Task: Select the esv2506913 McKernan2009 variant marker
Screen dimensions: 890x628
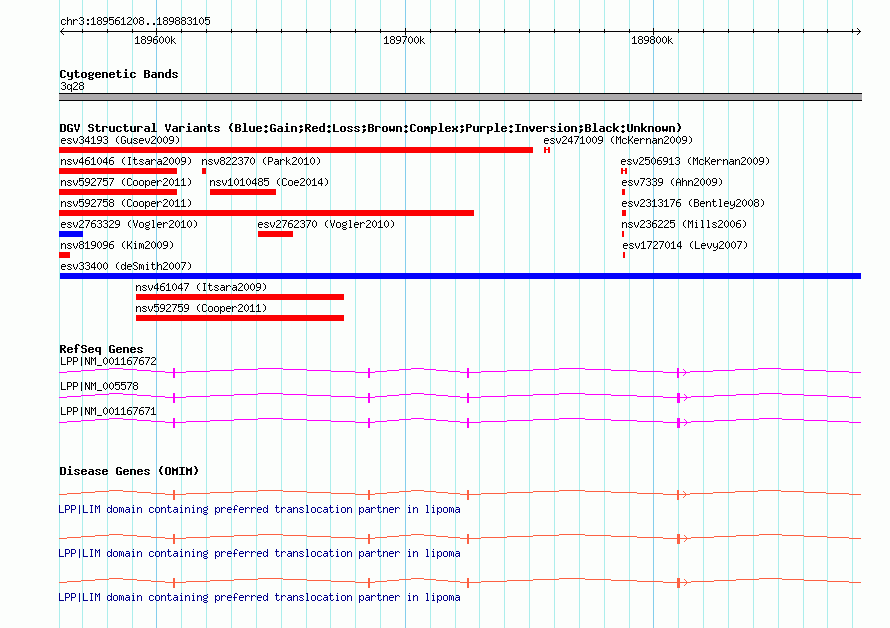Action: [x=624, y=171]
